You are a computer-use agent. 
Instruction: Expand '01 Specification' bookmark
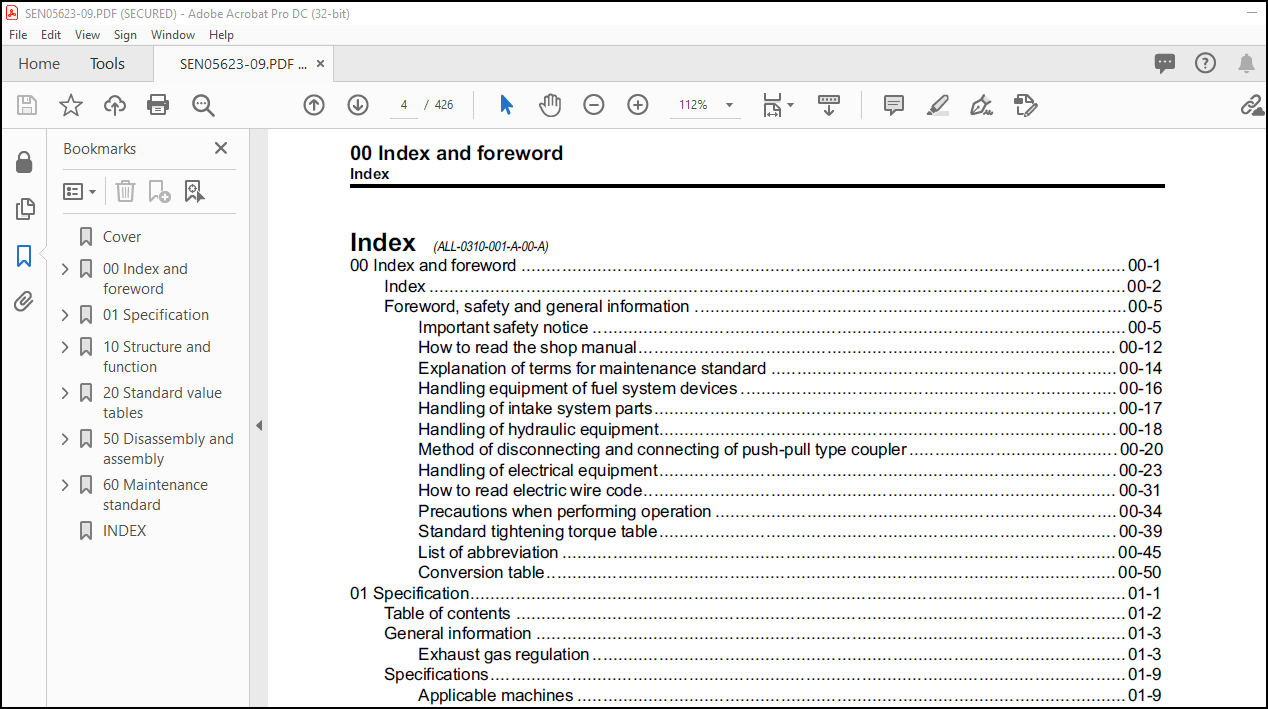click(x=65, y=315)
